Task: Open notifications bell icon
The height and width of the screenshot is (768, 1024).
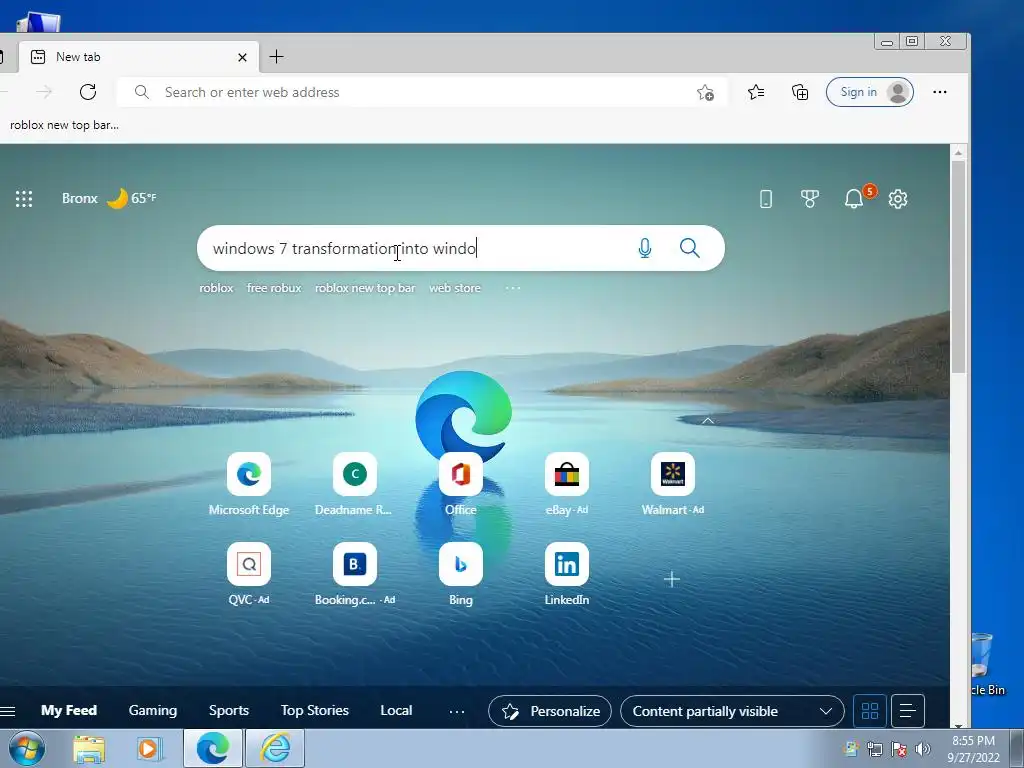Action: click(854, 199)
